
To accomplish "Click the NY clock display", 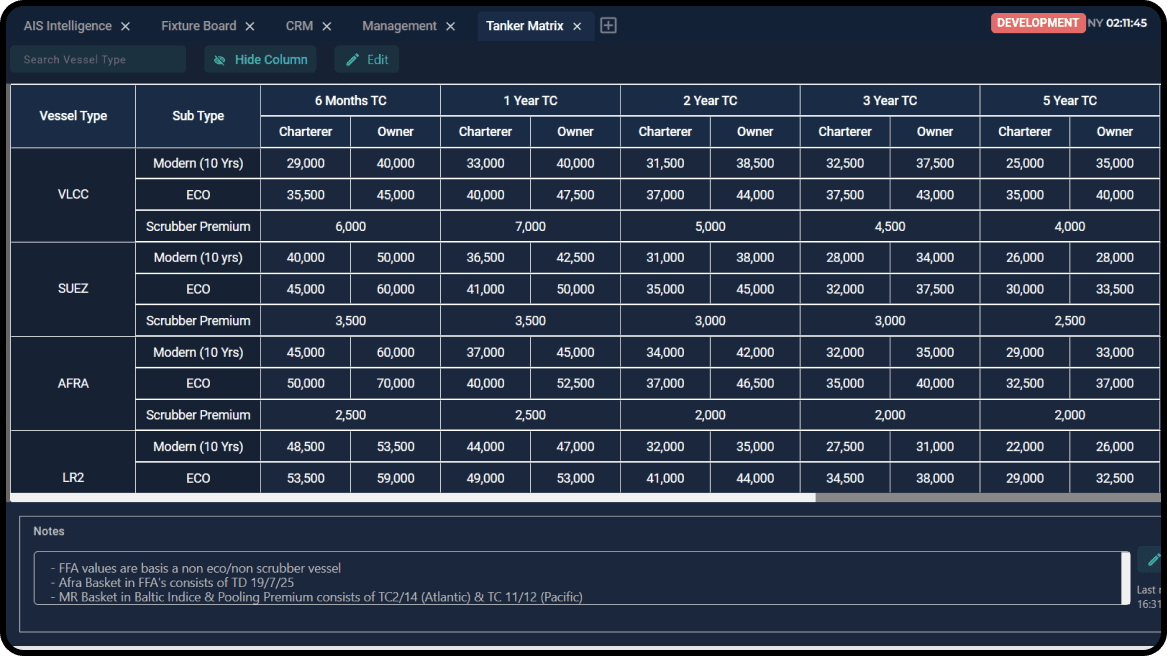I will point(1117,23).
